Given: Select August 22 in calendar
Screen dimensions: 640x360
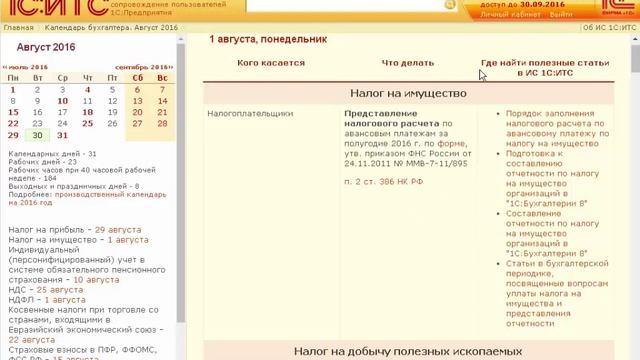Looking at the screenshot, I should click(13, 123).
